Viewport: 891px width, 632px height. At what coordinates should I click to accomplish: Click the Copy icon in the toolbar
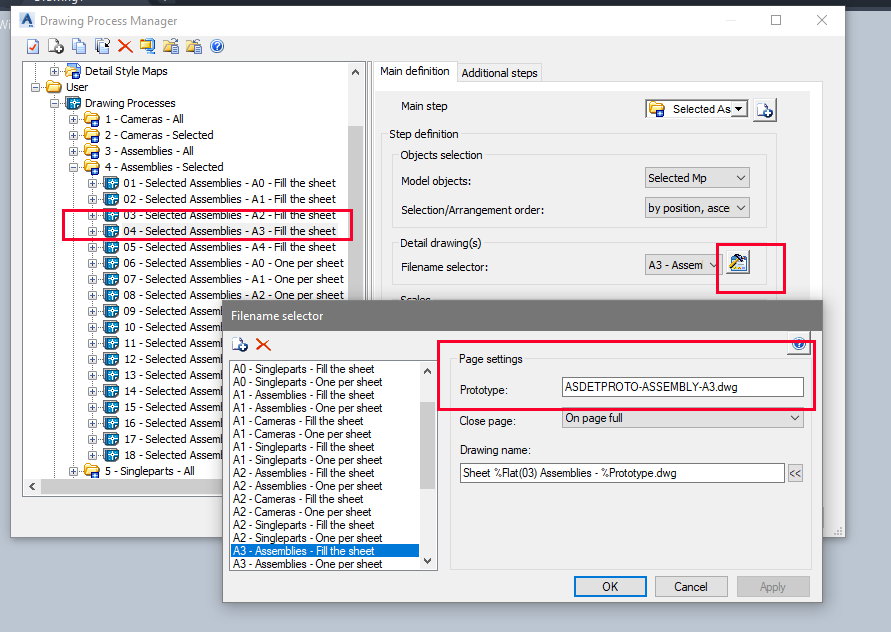[78, 46]
